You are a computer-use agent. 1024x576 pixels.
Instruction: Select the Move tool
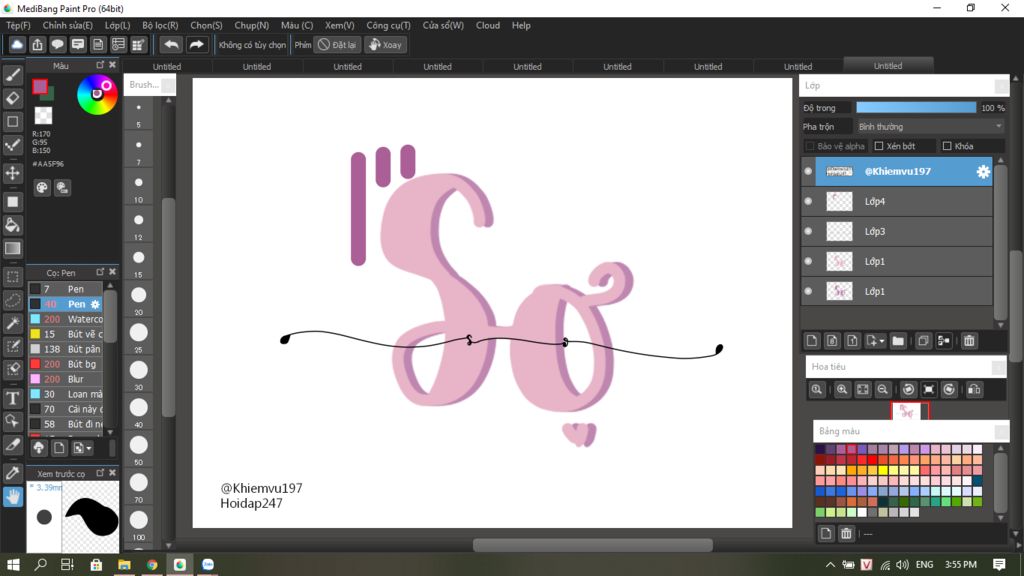click(x=12, y=173)
